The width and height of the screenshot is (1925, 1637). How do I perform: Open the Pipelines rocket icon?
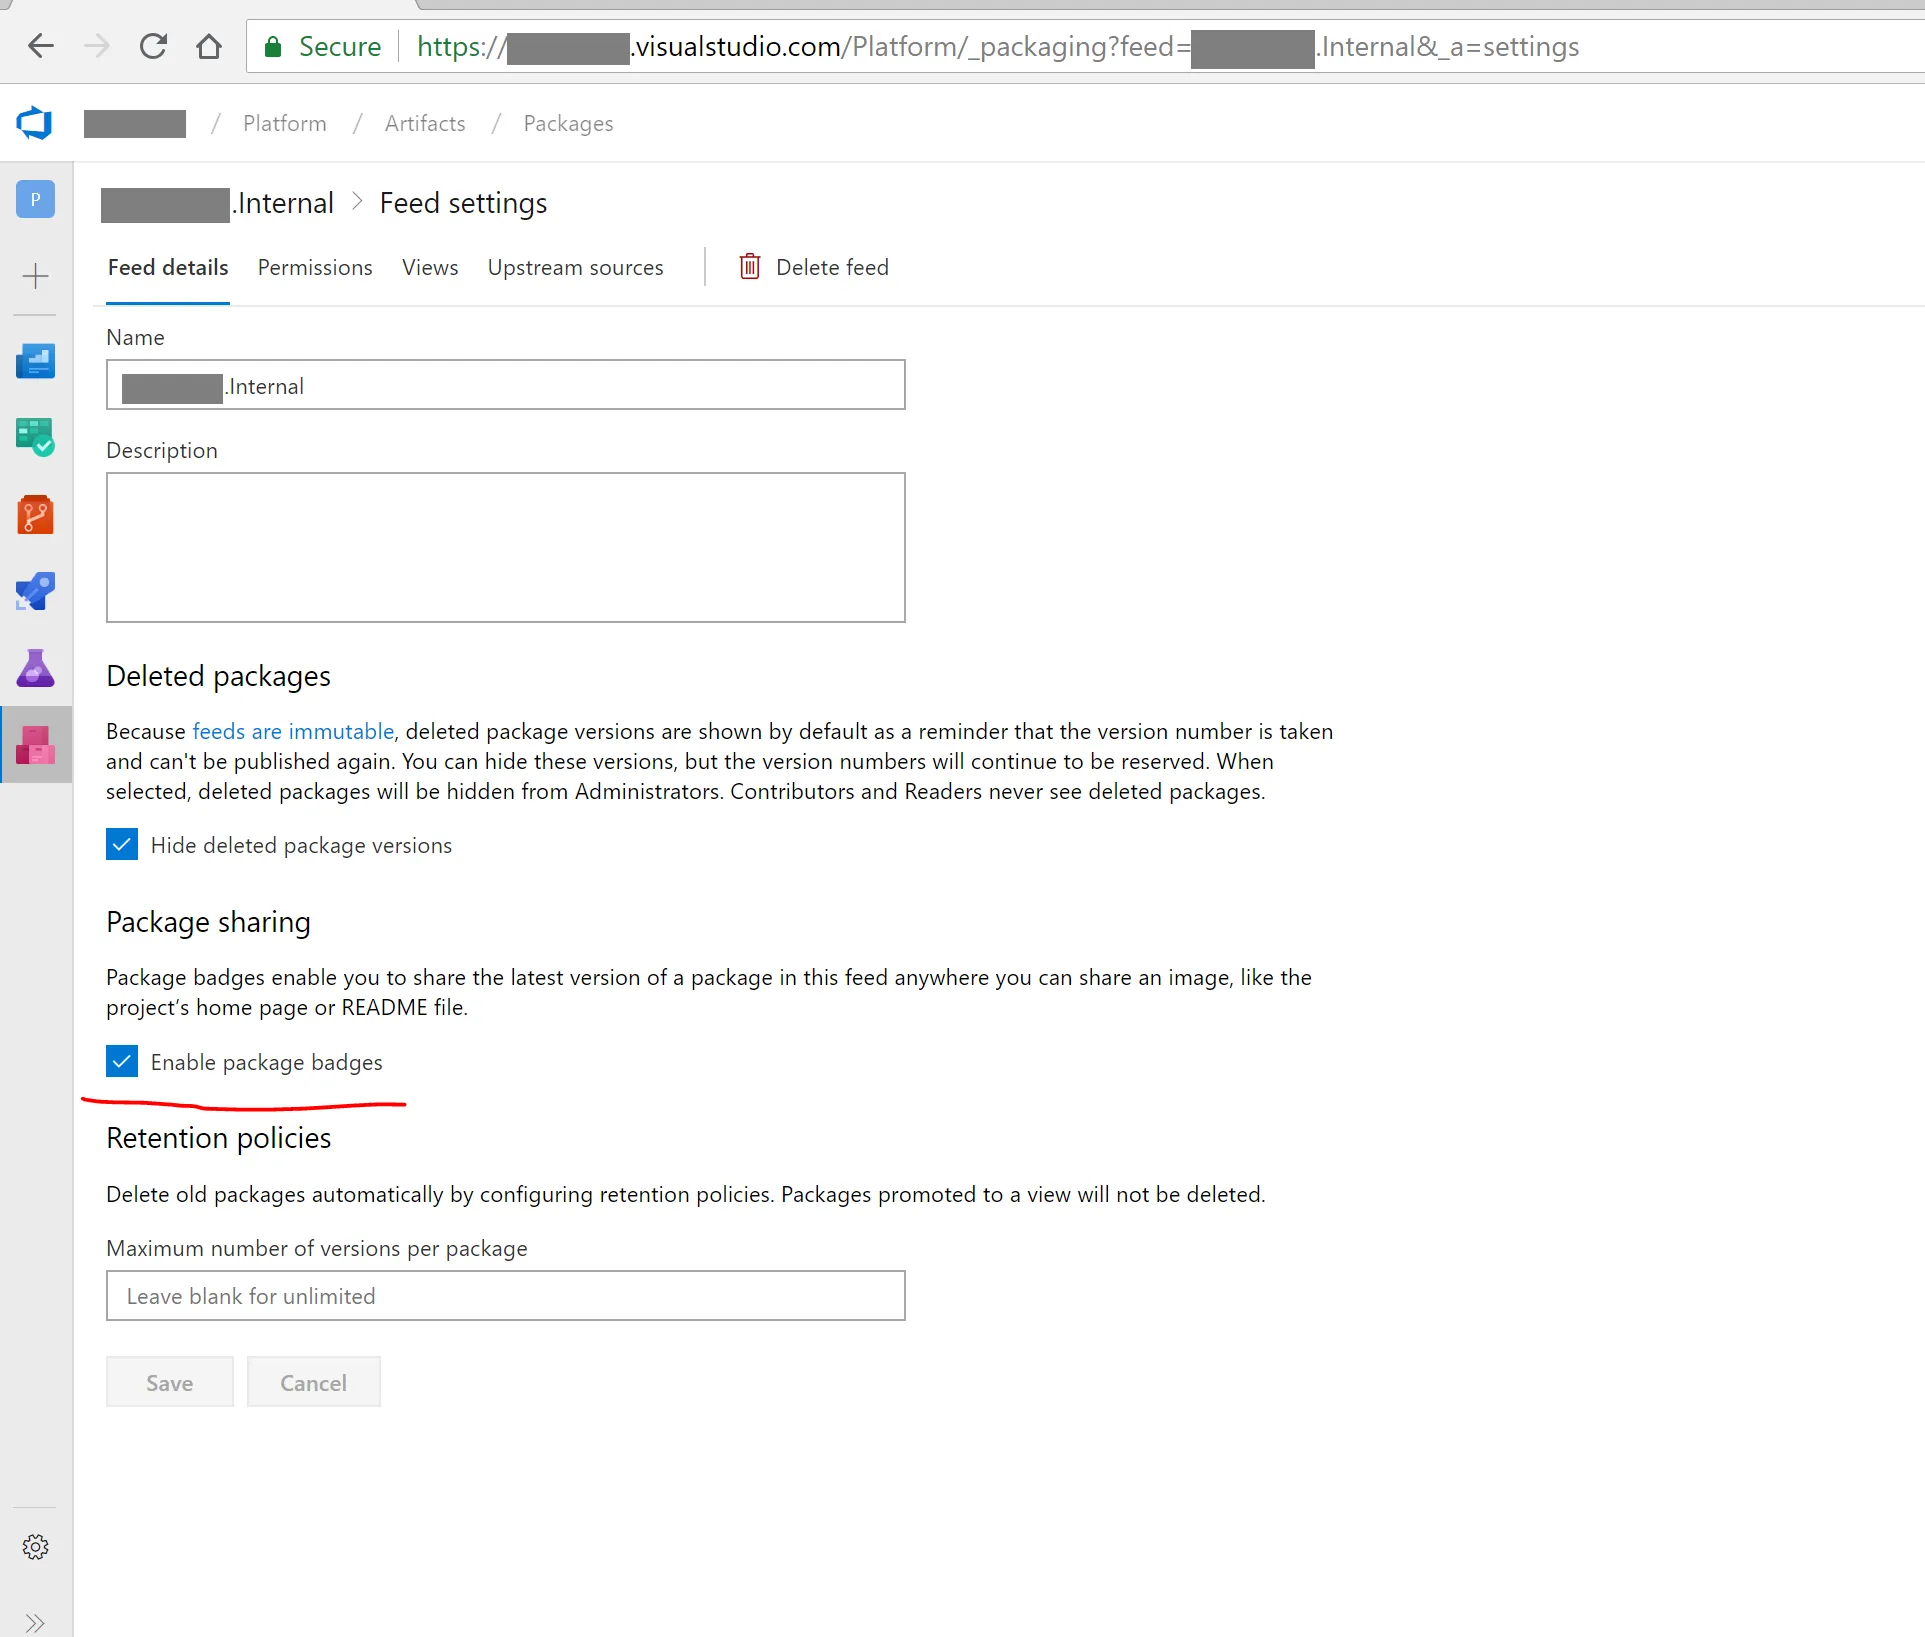pyautogui.click(x=35, y=592)
